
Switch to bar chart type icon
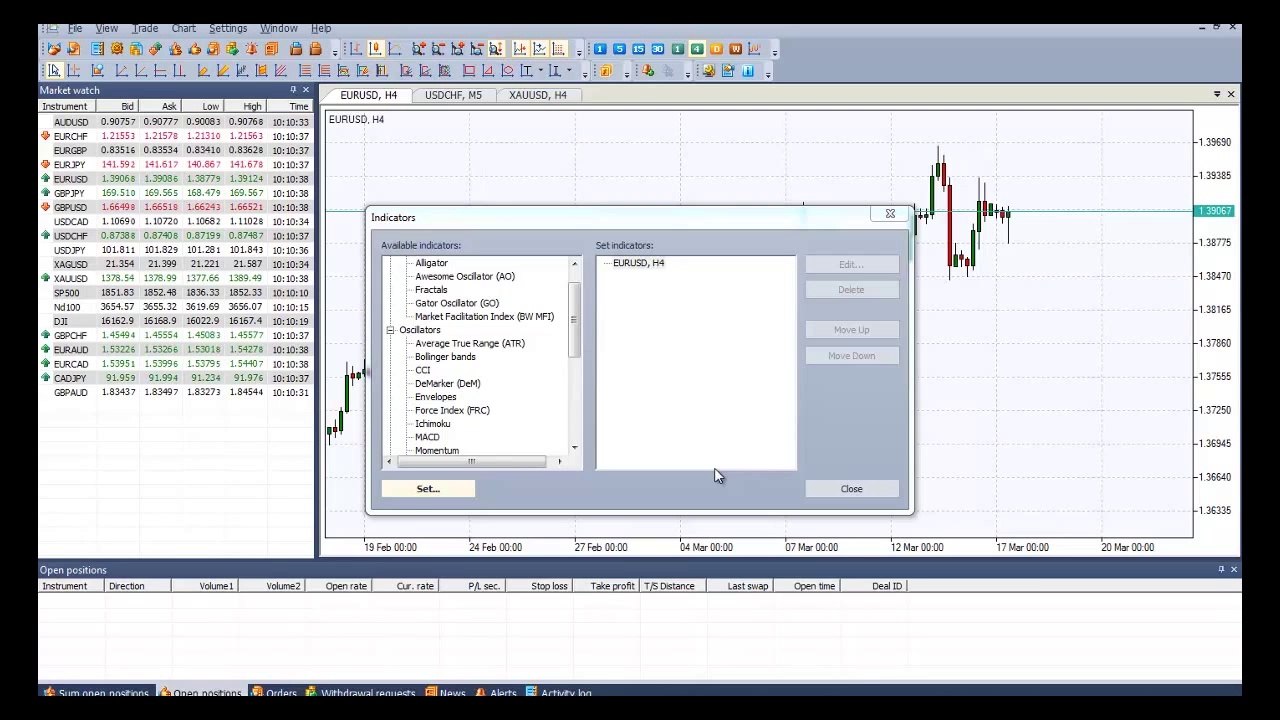(356, 49)
